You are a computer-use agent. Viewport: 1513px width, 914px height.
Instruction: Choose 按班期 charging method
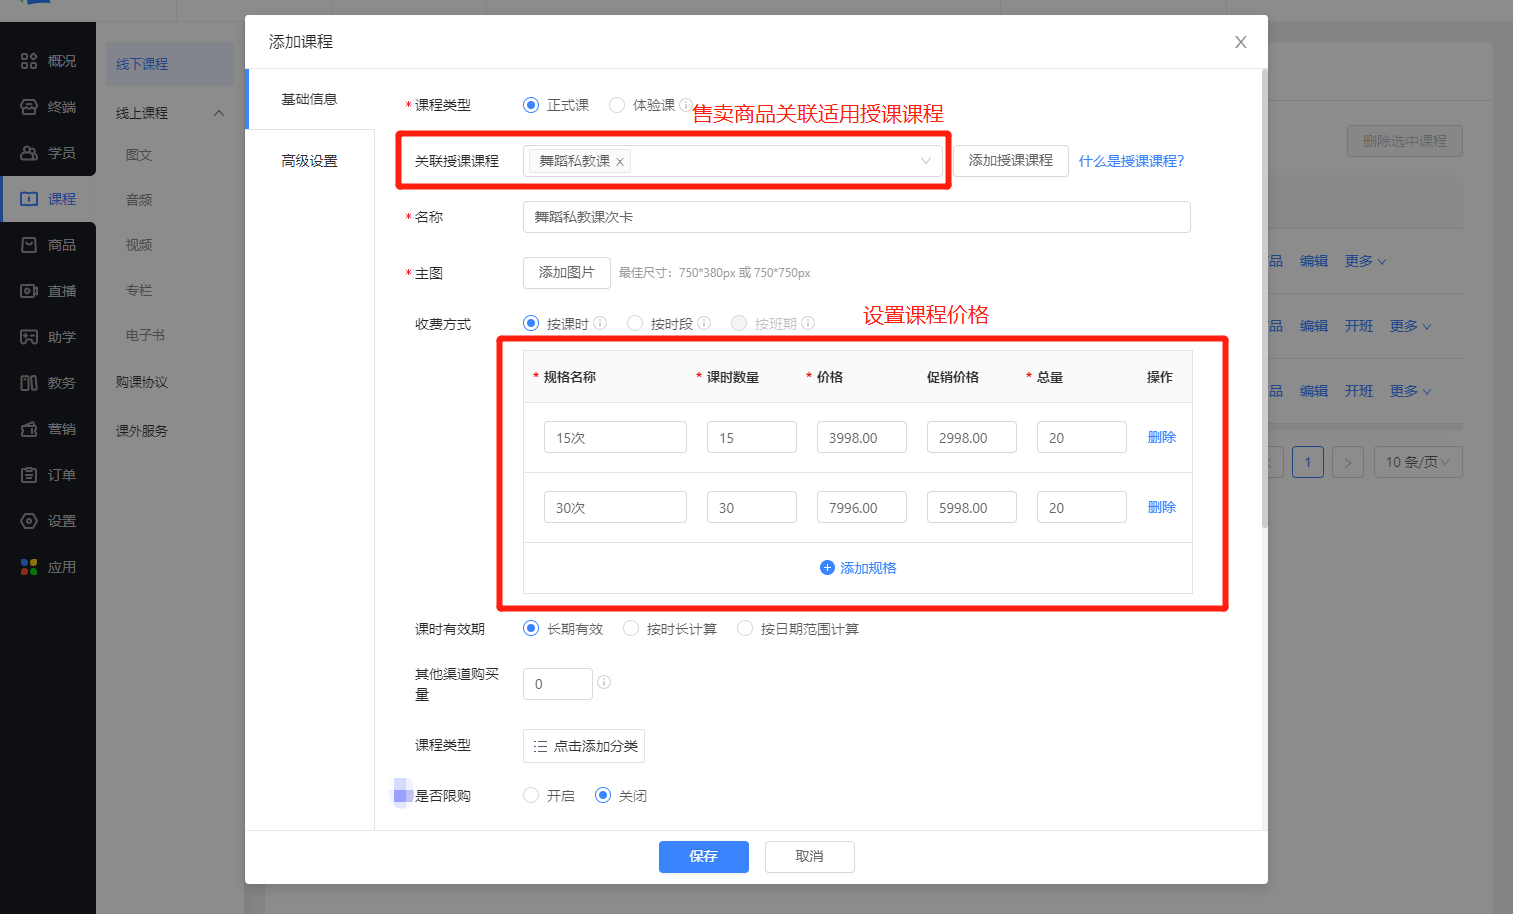point(739,323)
